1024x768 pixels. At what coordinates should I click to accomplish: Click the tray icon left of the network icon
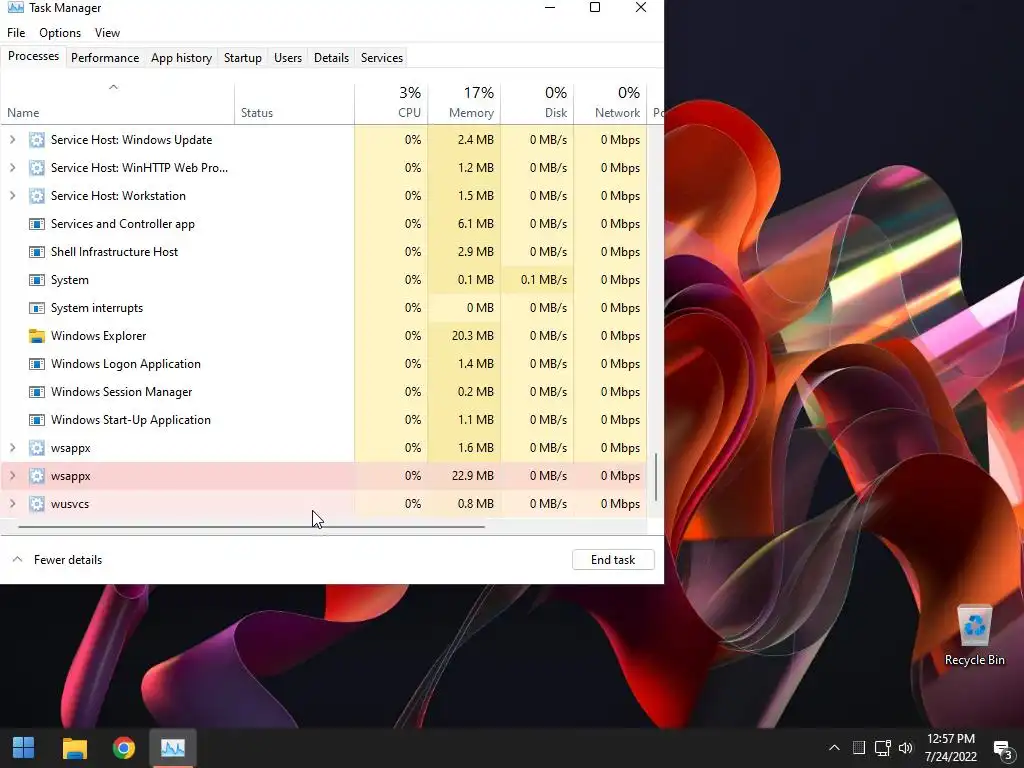click(x=859, y=748)
